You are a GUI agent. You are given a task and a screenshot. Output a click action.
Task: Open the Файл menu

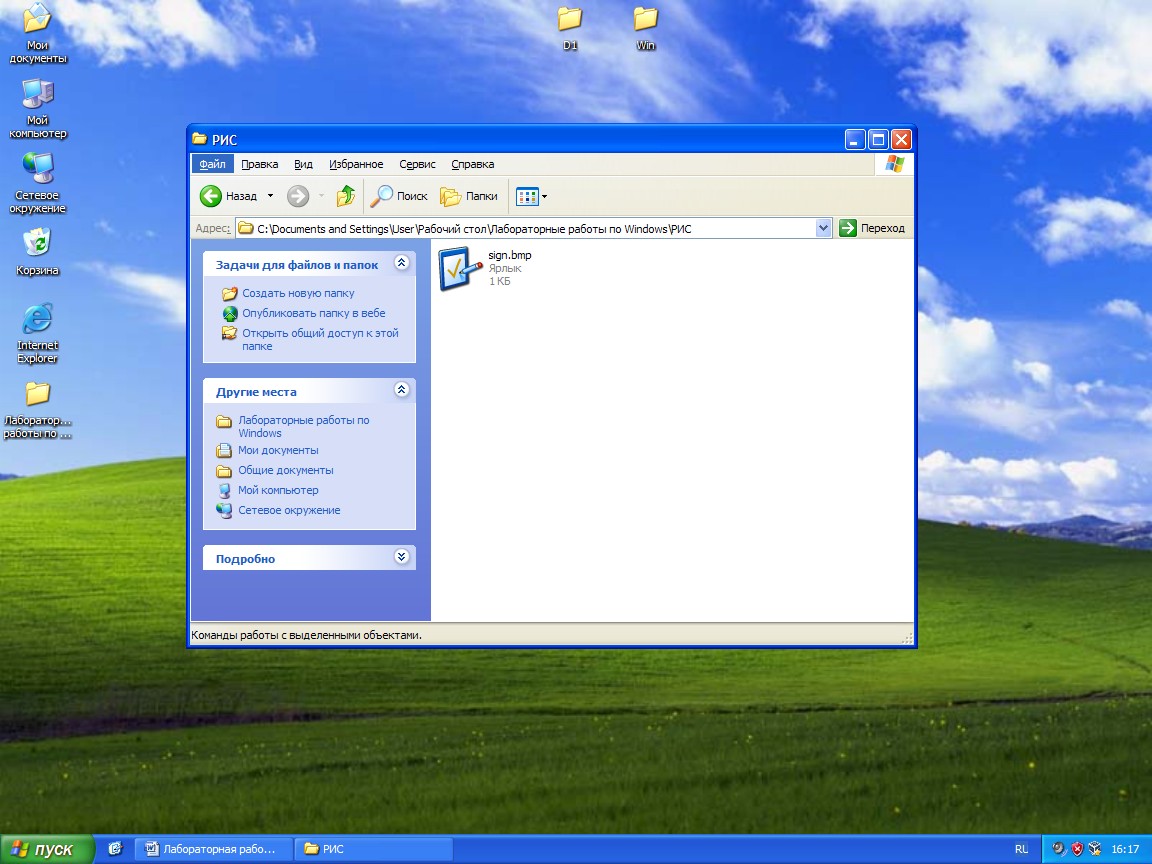213,164
